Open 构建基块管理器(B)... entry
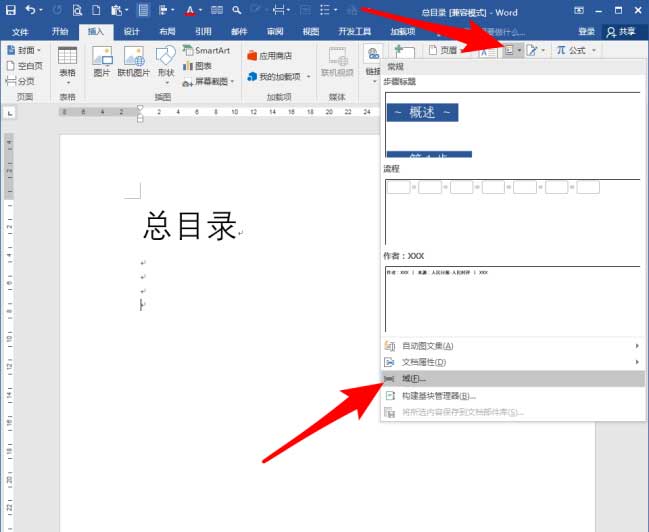The height and width of the screenshot is (532, 649). tap(512, 396)
